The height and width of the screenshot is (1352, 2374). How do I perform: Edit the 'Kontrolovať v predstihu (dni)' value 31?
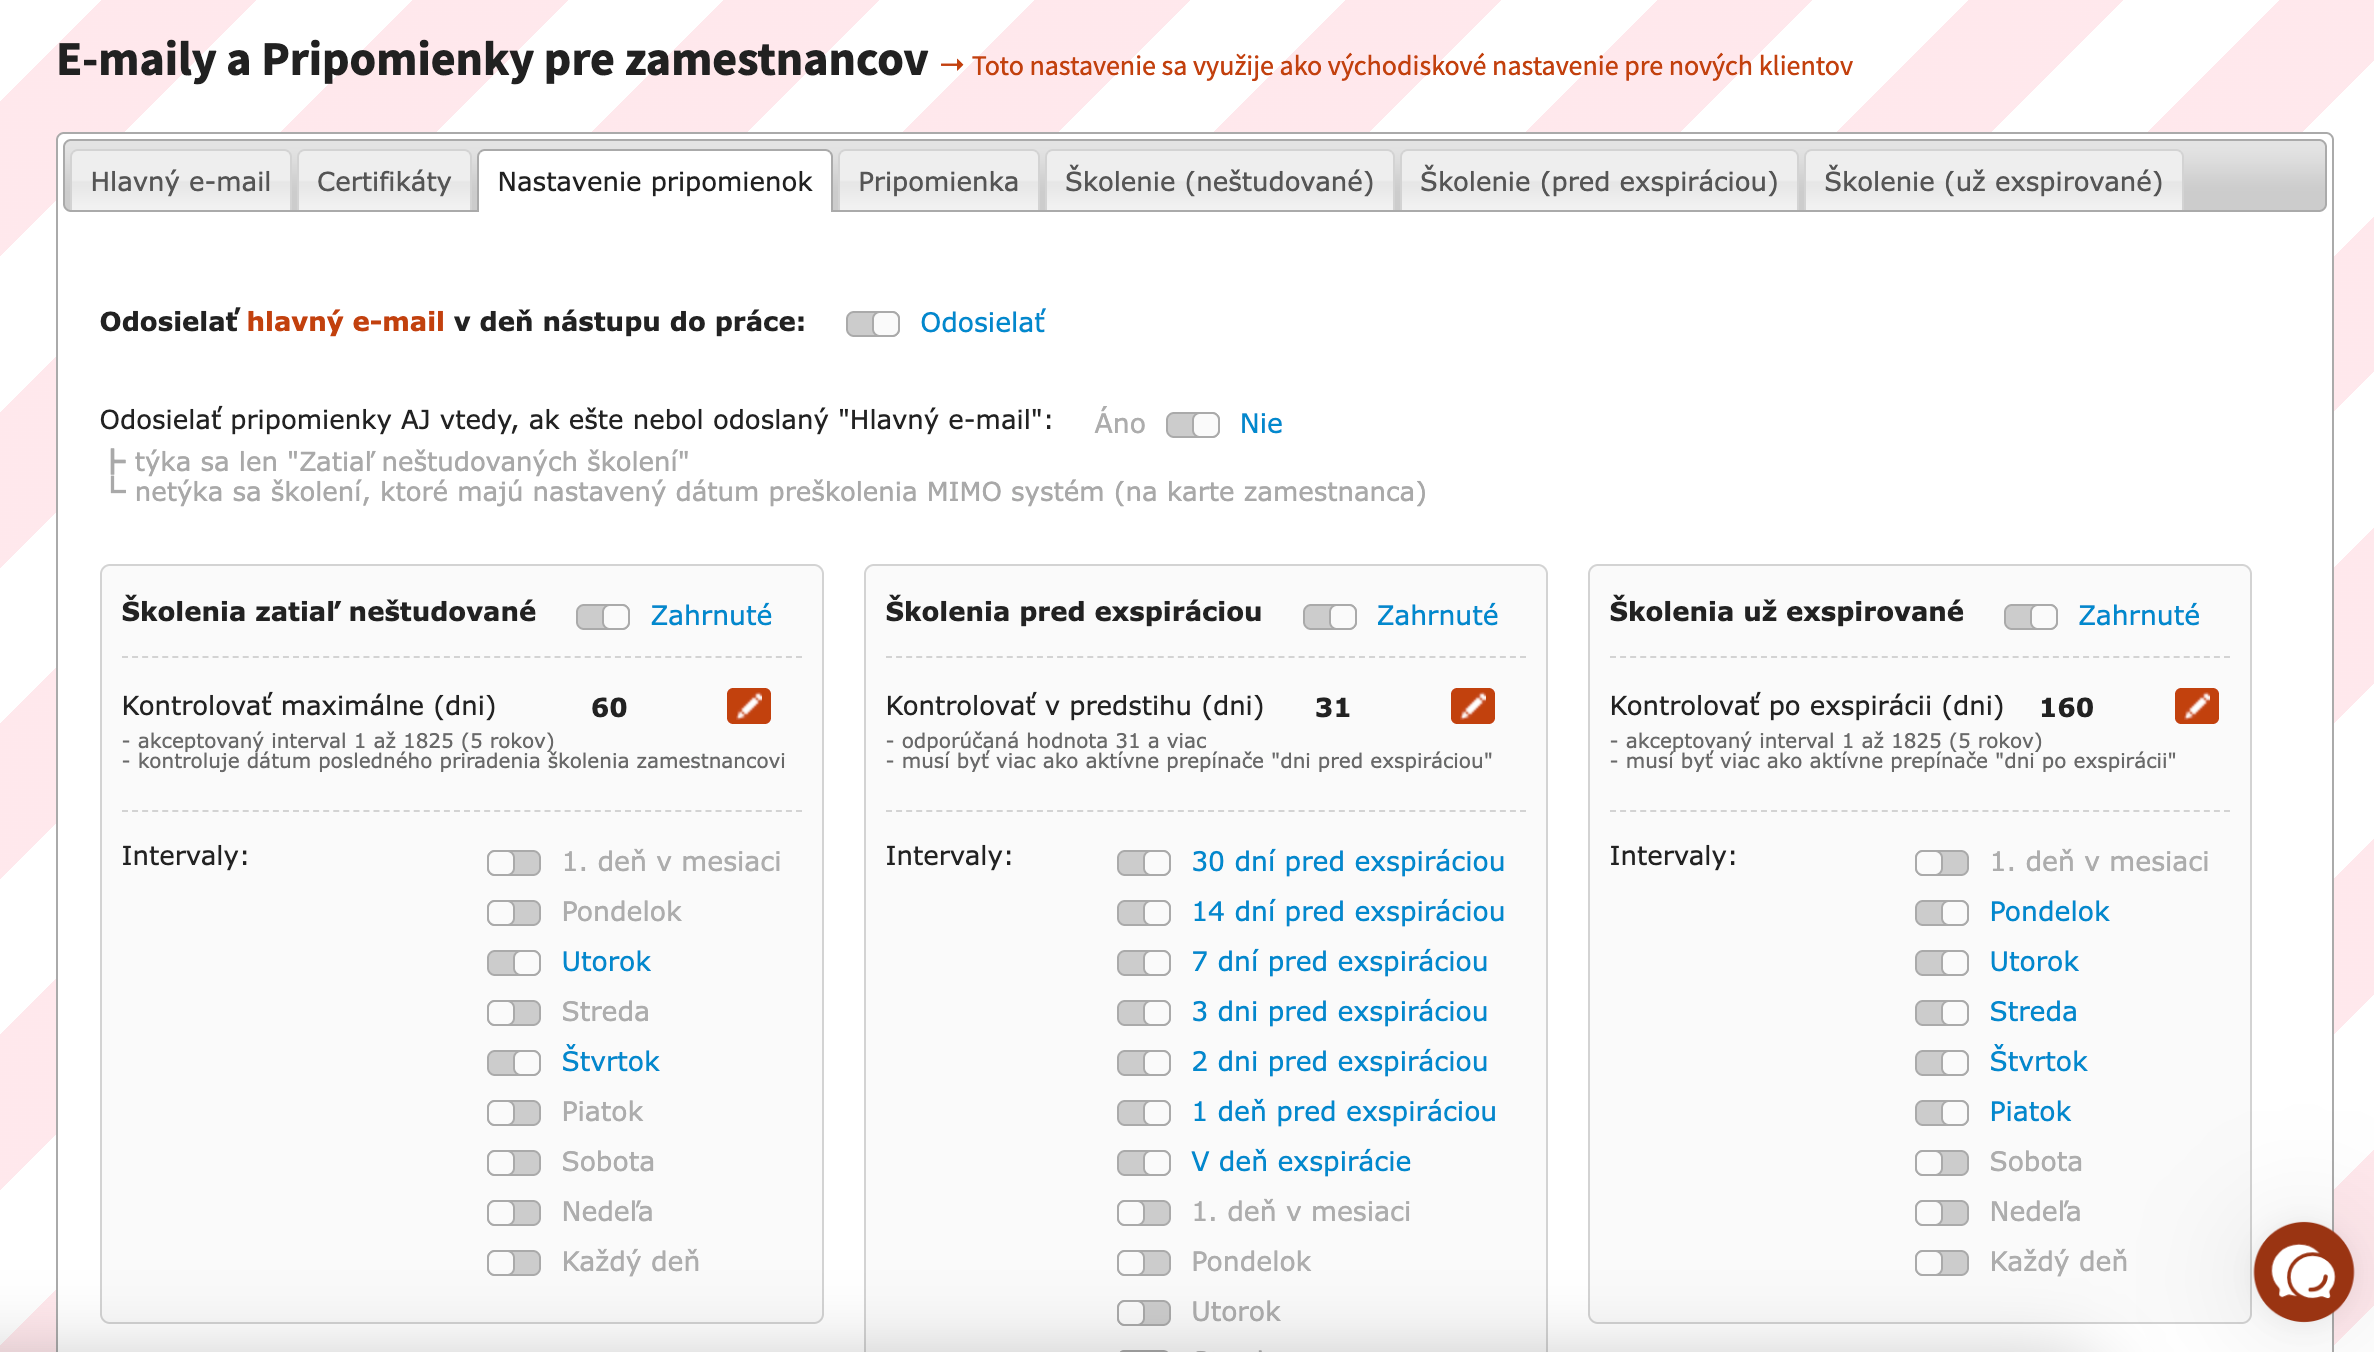coord(1472,706)
